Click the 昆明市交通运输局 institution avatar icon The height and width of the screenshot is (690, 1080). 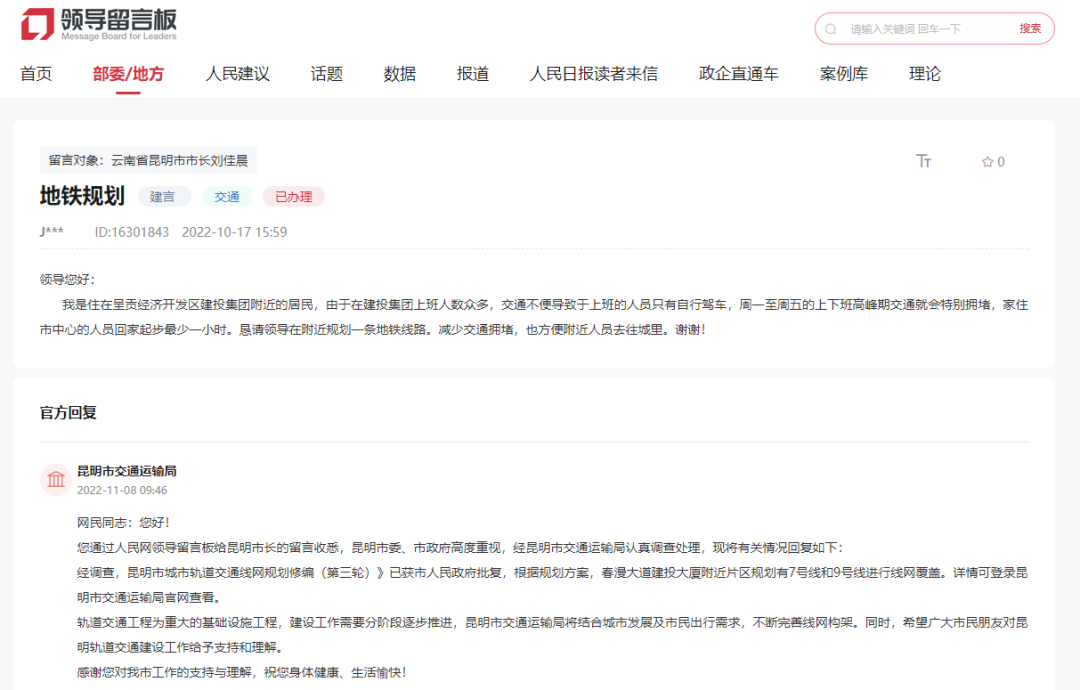coord(55,480)
